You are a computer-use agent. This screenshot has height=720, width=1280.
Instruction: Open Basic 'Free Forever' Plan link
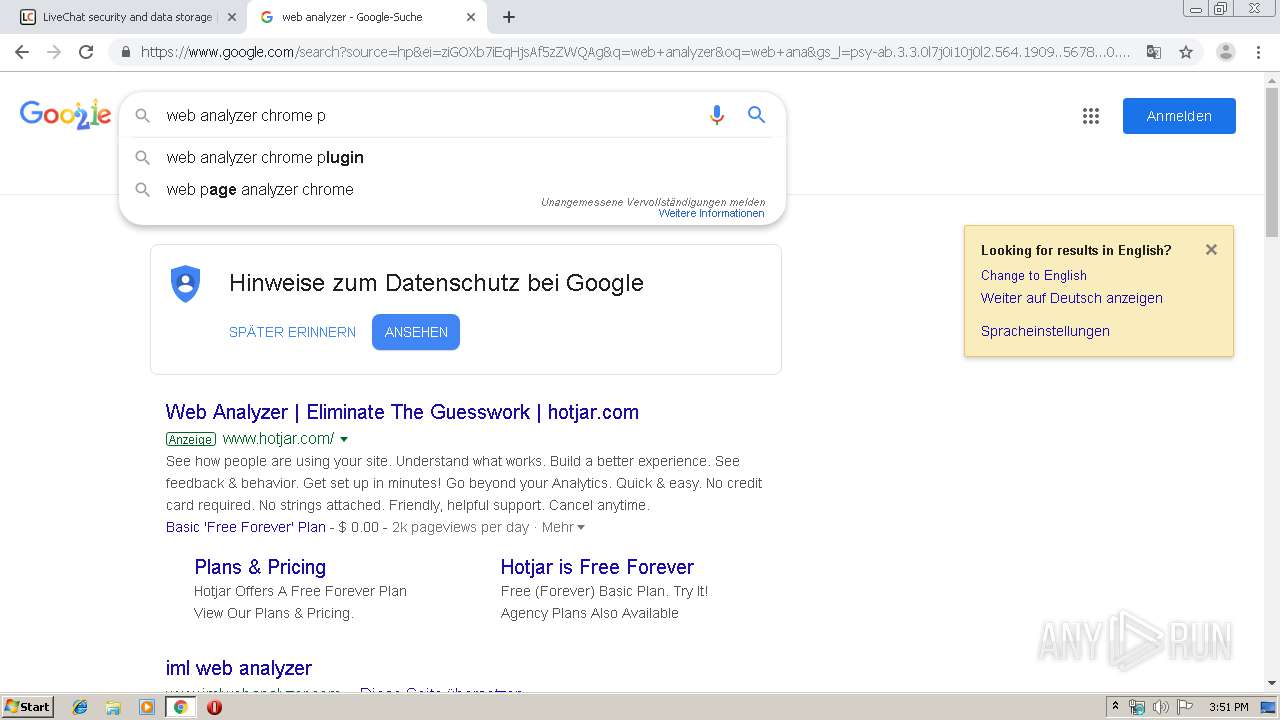pos(246,527)
